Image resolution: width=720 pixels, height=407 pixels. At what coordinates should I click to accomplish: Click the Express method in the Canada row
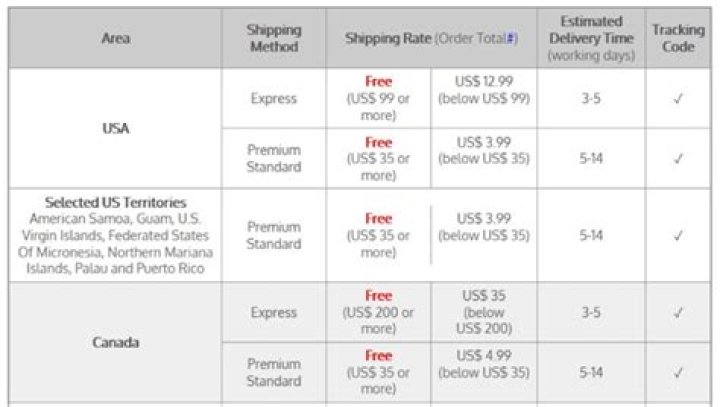pyautogui.click(x=273, y=312)
